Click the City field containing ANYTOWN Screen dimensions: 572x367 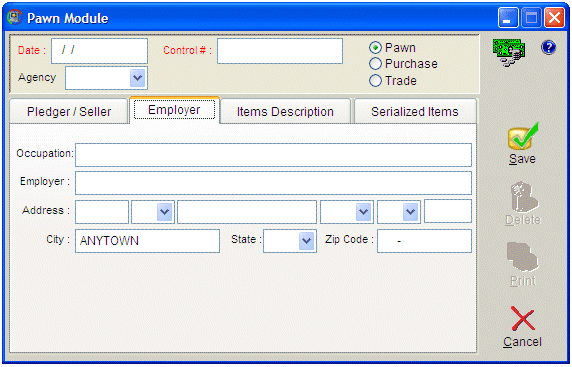[x=147, y=241]
